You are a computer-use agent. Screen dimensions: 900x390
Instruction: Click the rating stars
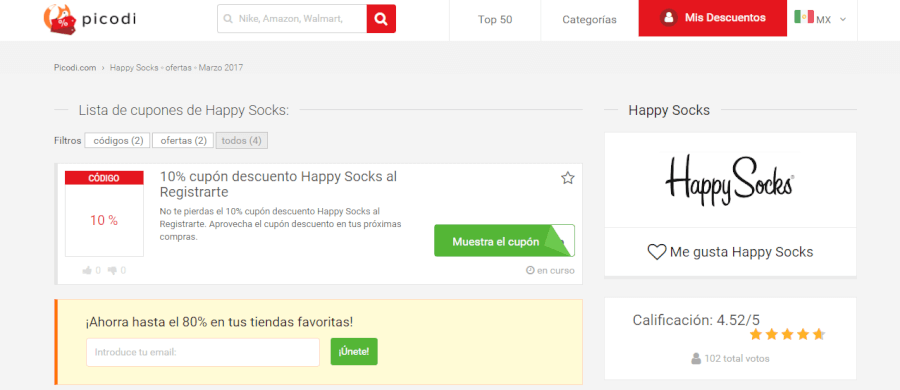click(787, 334)
